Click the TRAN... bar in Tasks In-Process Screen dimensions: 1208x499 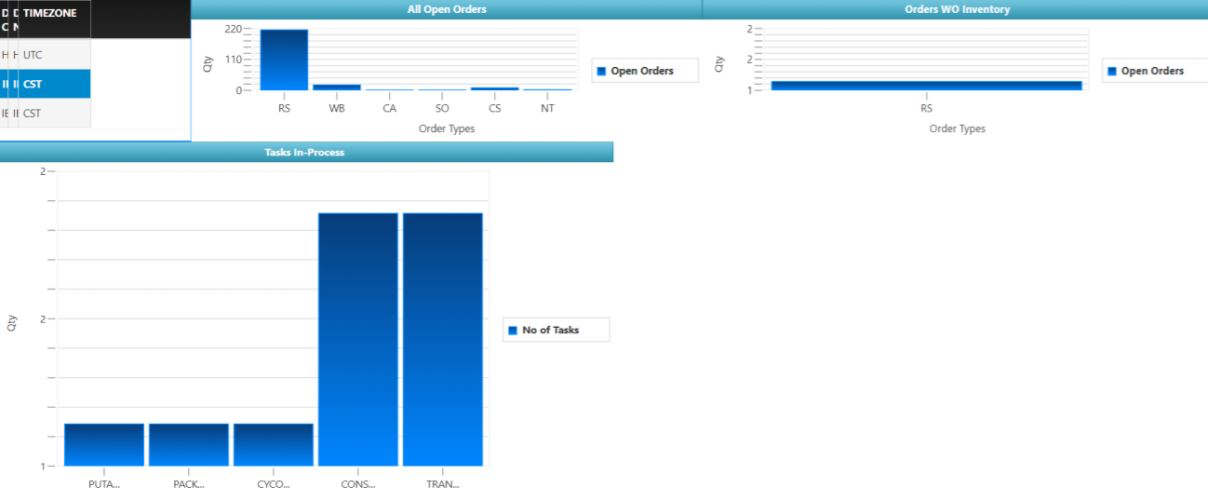pyautogui.click(x=443, y=339)
